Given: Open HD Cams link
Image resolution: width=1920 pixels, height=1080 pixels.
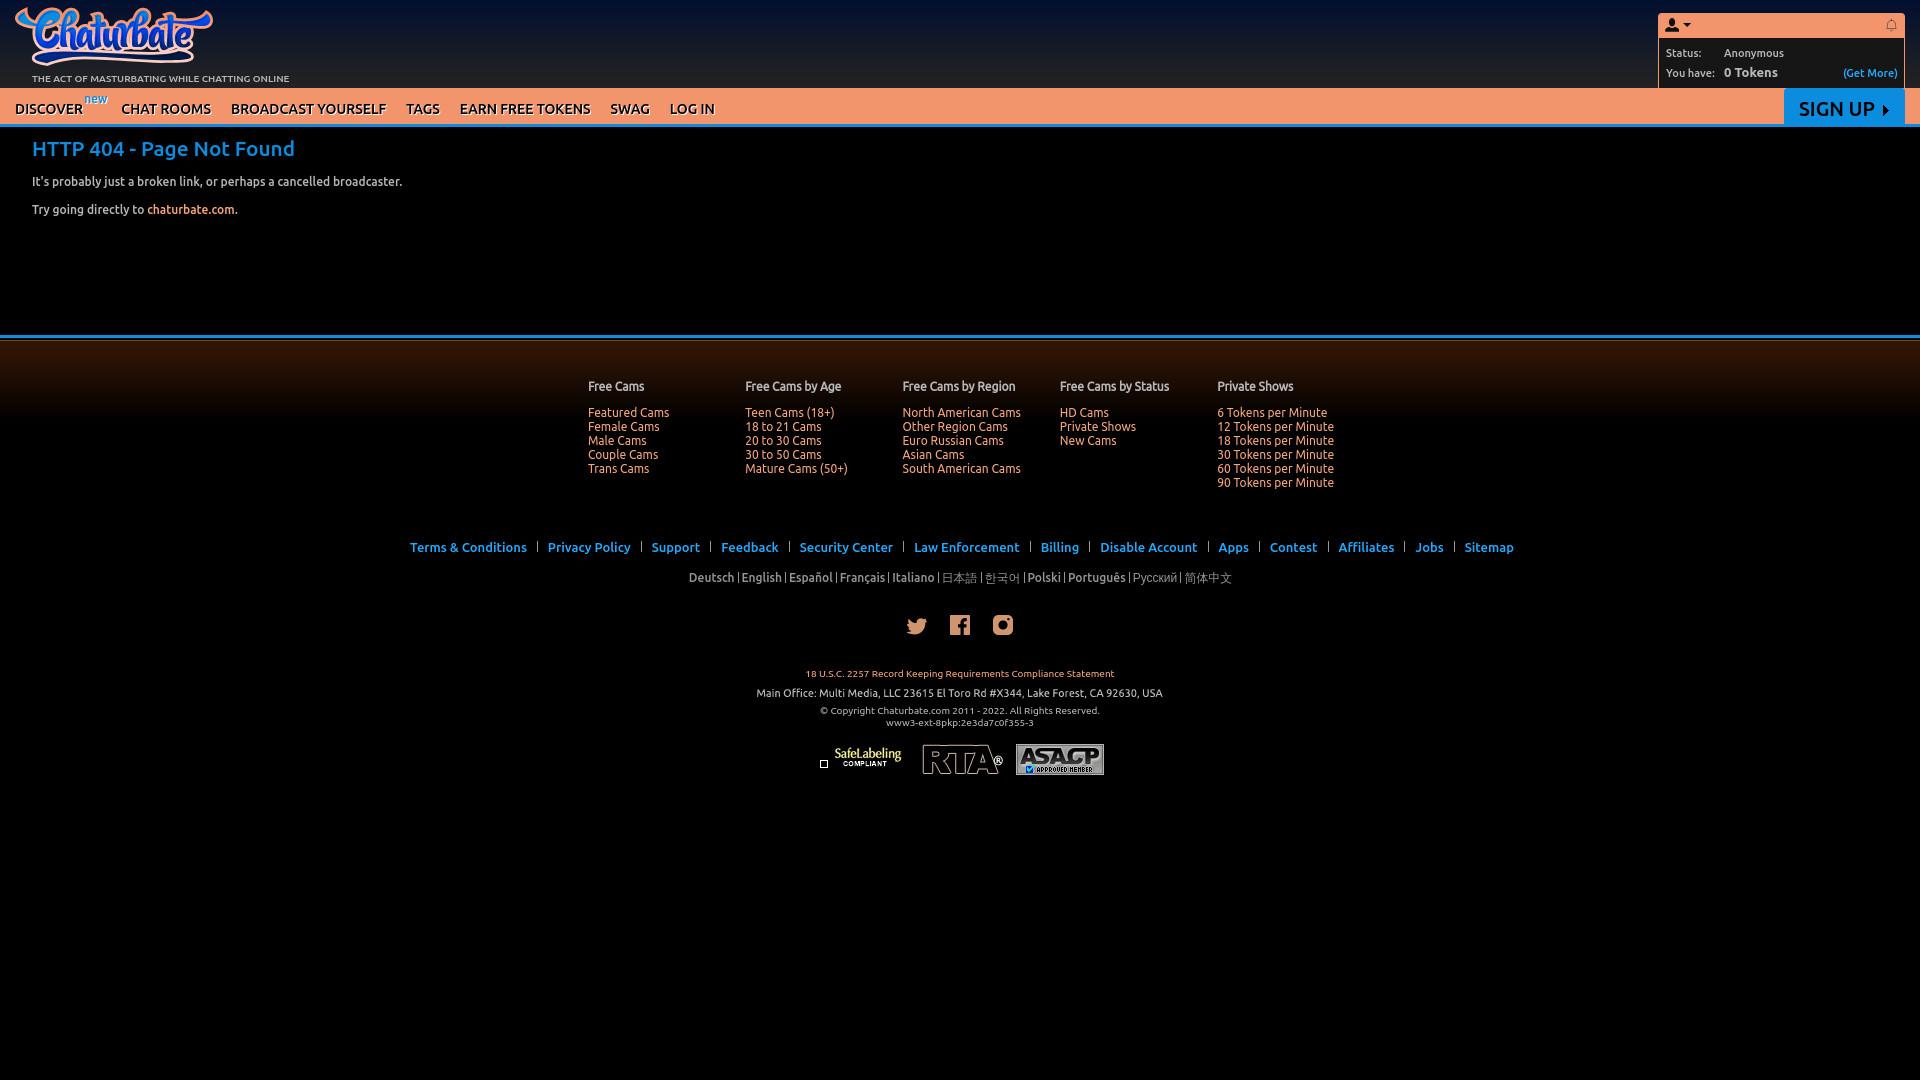Looking at the screenshot, I should pos(1084,413).
